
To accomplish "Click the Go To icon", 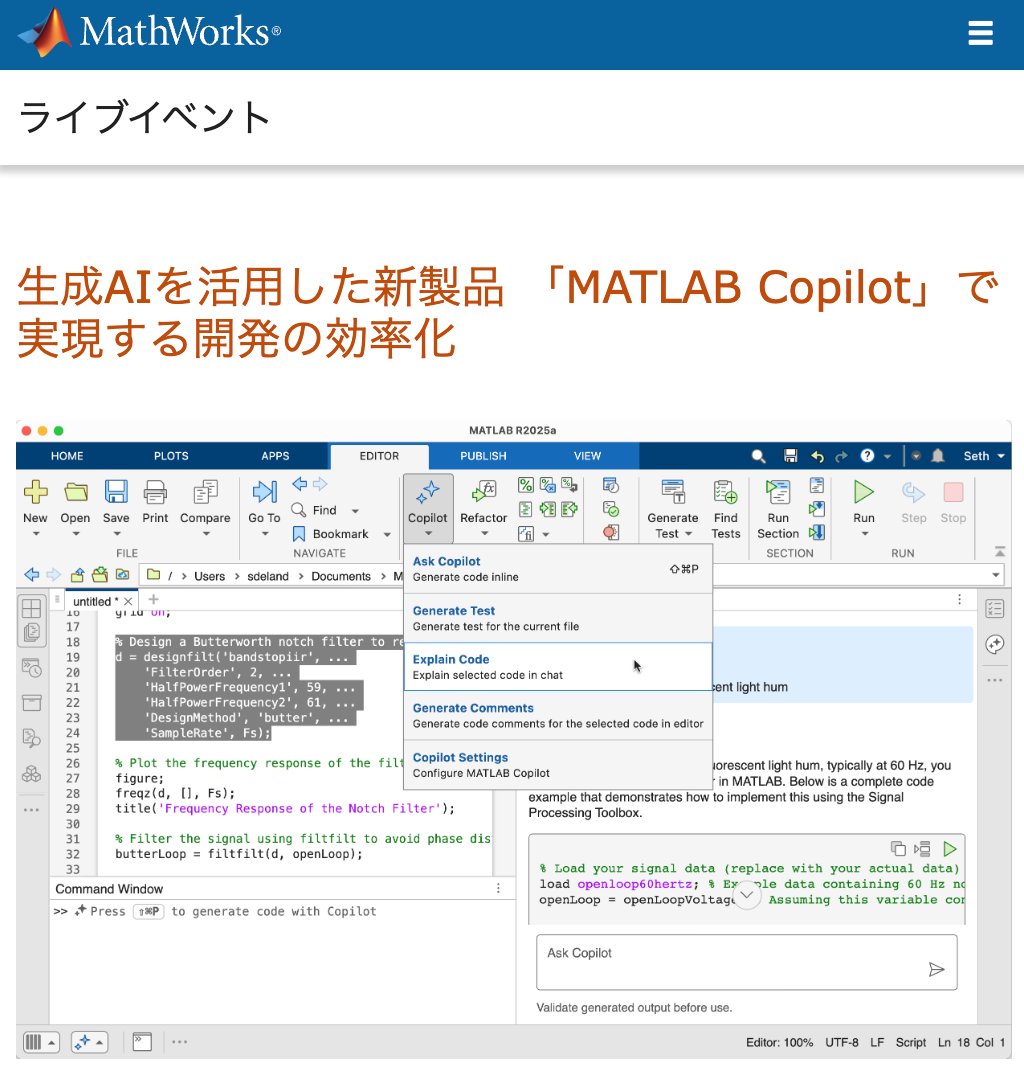I will click(x=264, y=491).
